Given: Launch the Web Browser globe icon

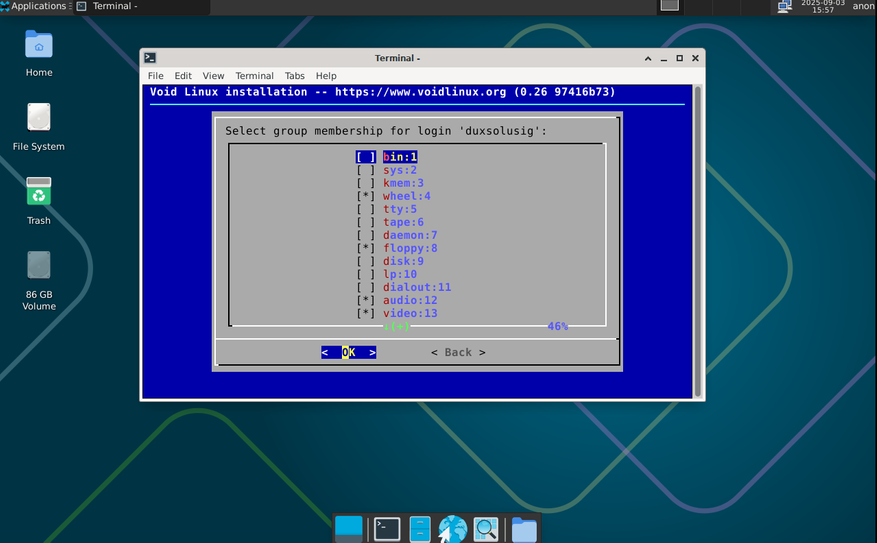Looking at the screenshot, I should [452, 528].
